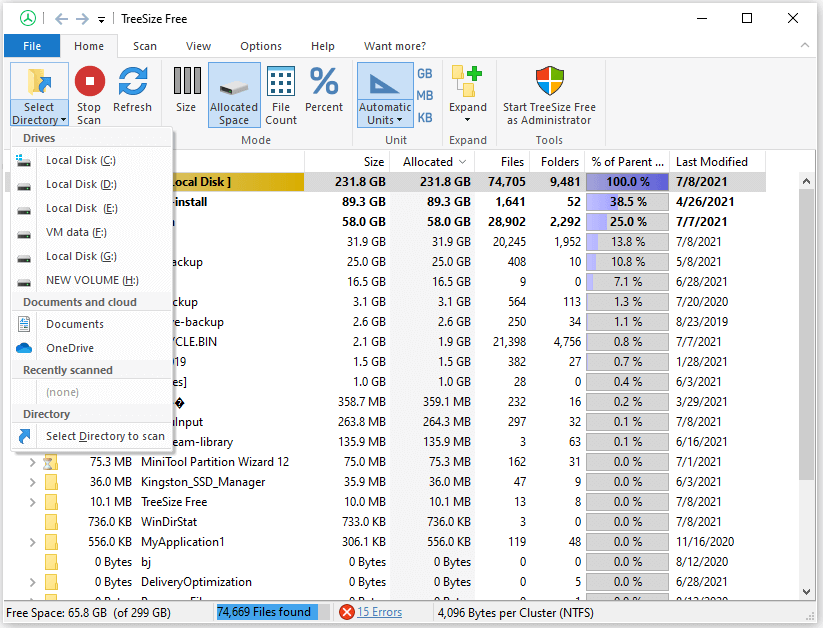This screenshot has width=823, height=628.
Task: Click the 100.0 % parent percentage bar
Action: pos(627,182)
